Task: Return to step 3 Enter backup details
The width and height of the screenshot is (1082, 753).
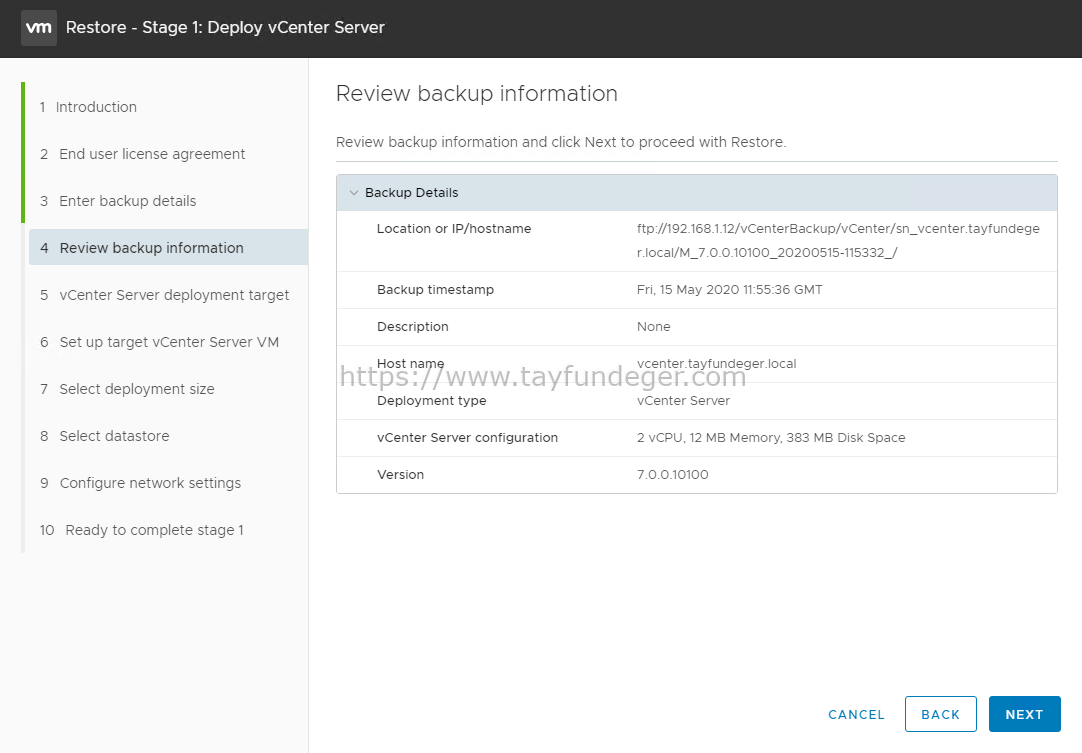Action: [x=118, y=201]
